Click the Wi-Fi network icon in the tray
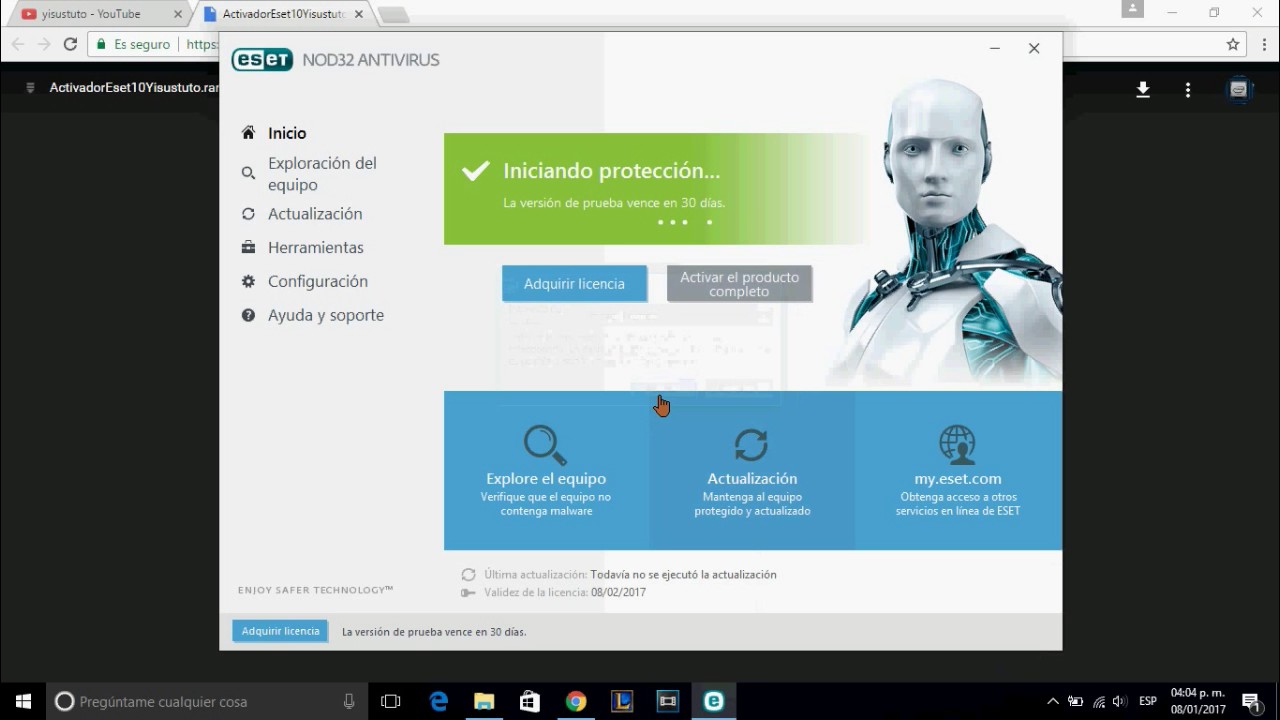 click(x=1098, y=701)
